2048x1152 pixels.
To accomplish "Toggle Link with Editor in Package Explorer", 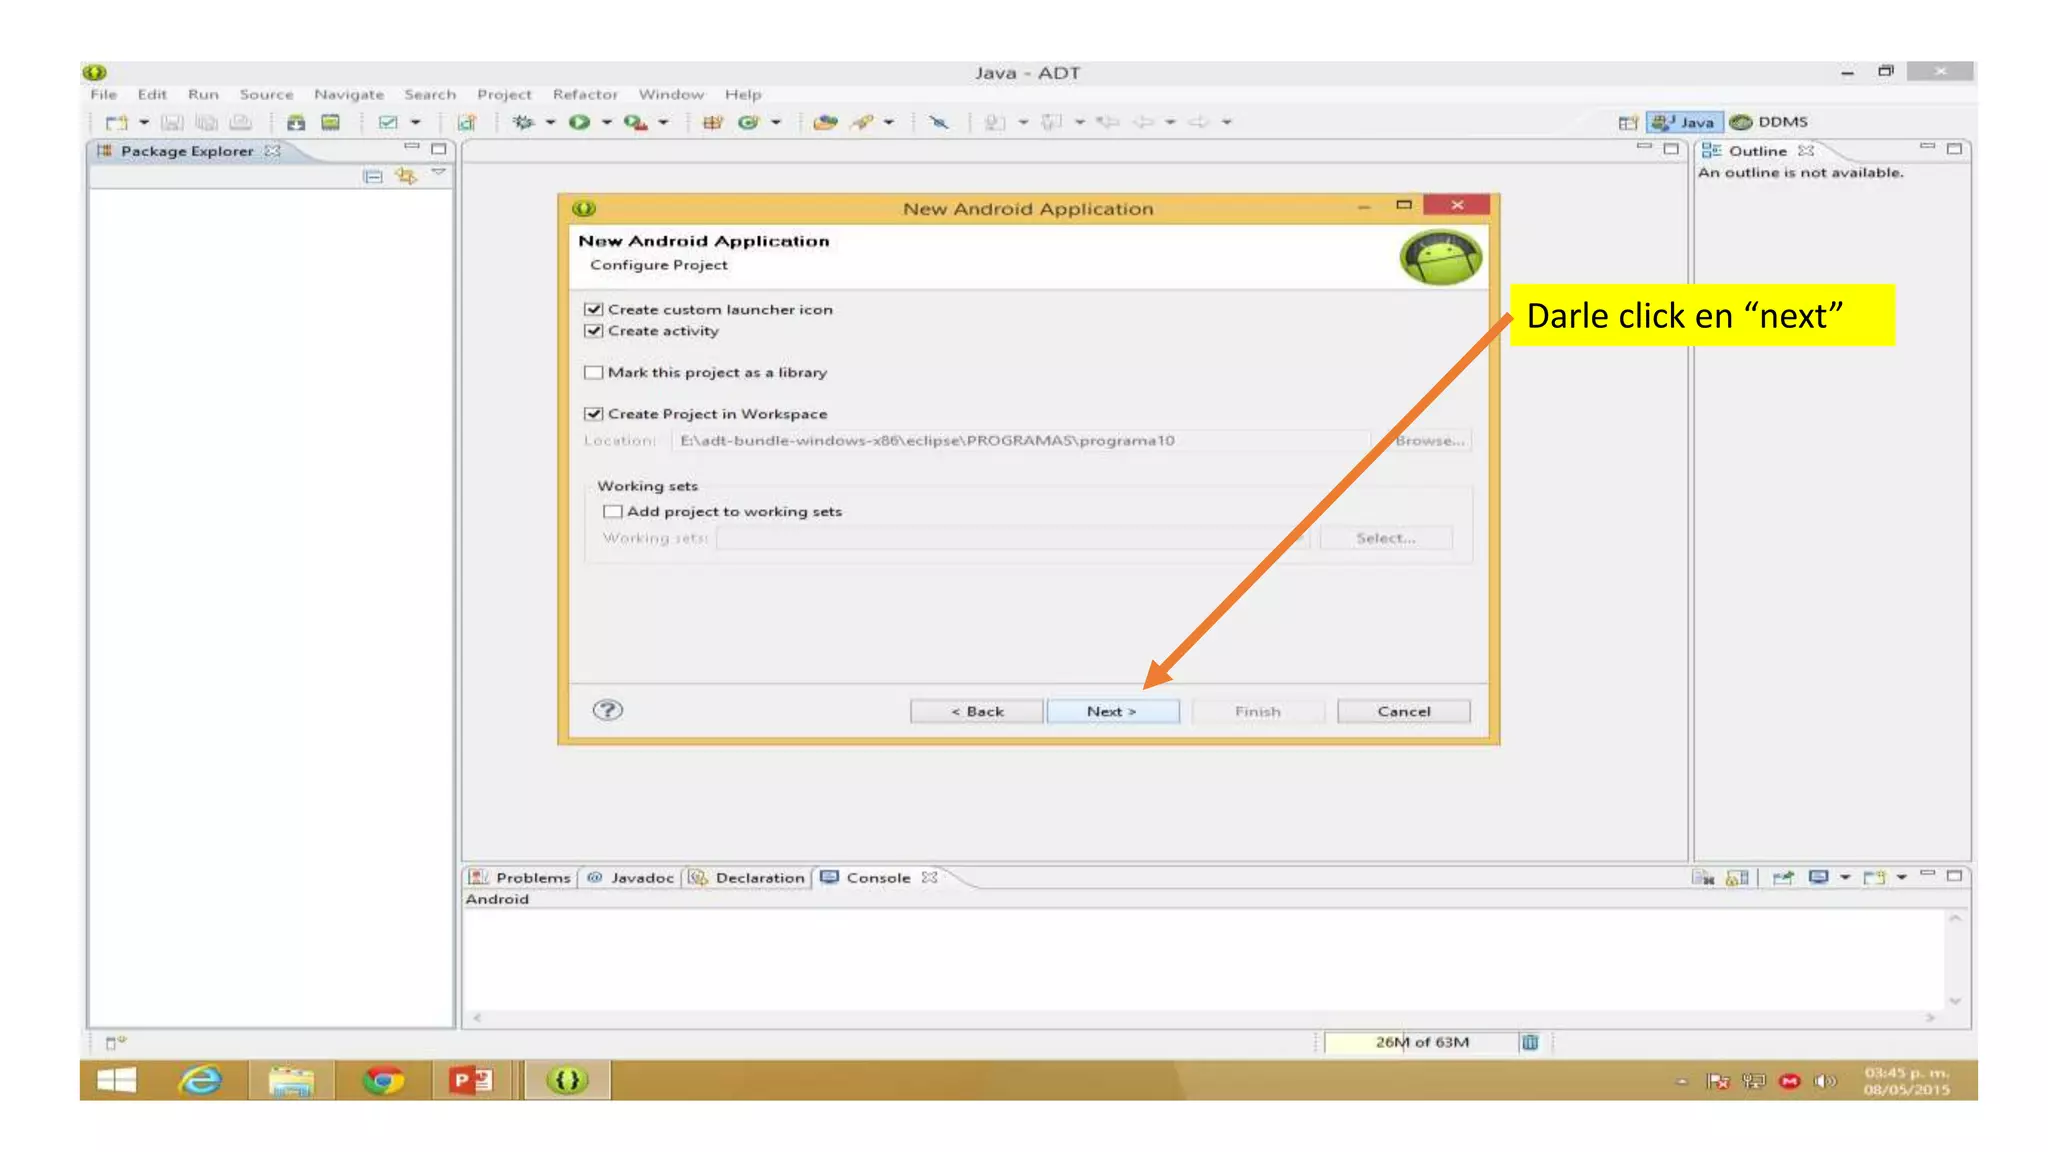I will (405, 176).
